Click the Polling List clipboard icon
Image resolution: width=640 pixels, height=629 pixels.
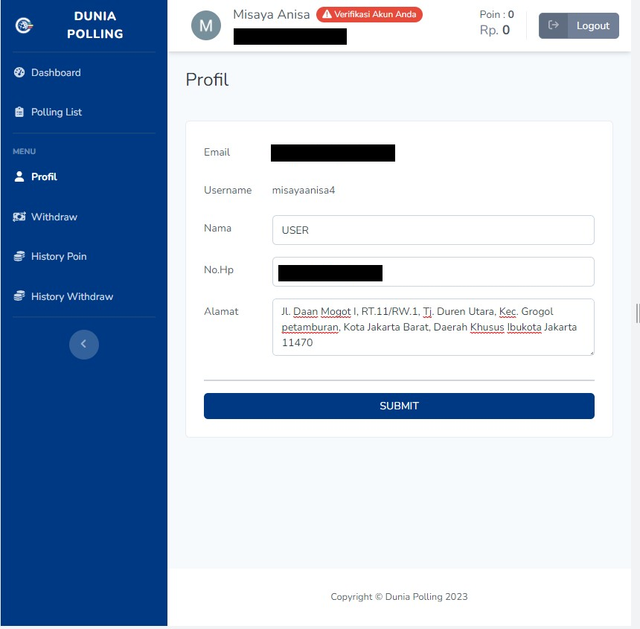(19, 112)
